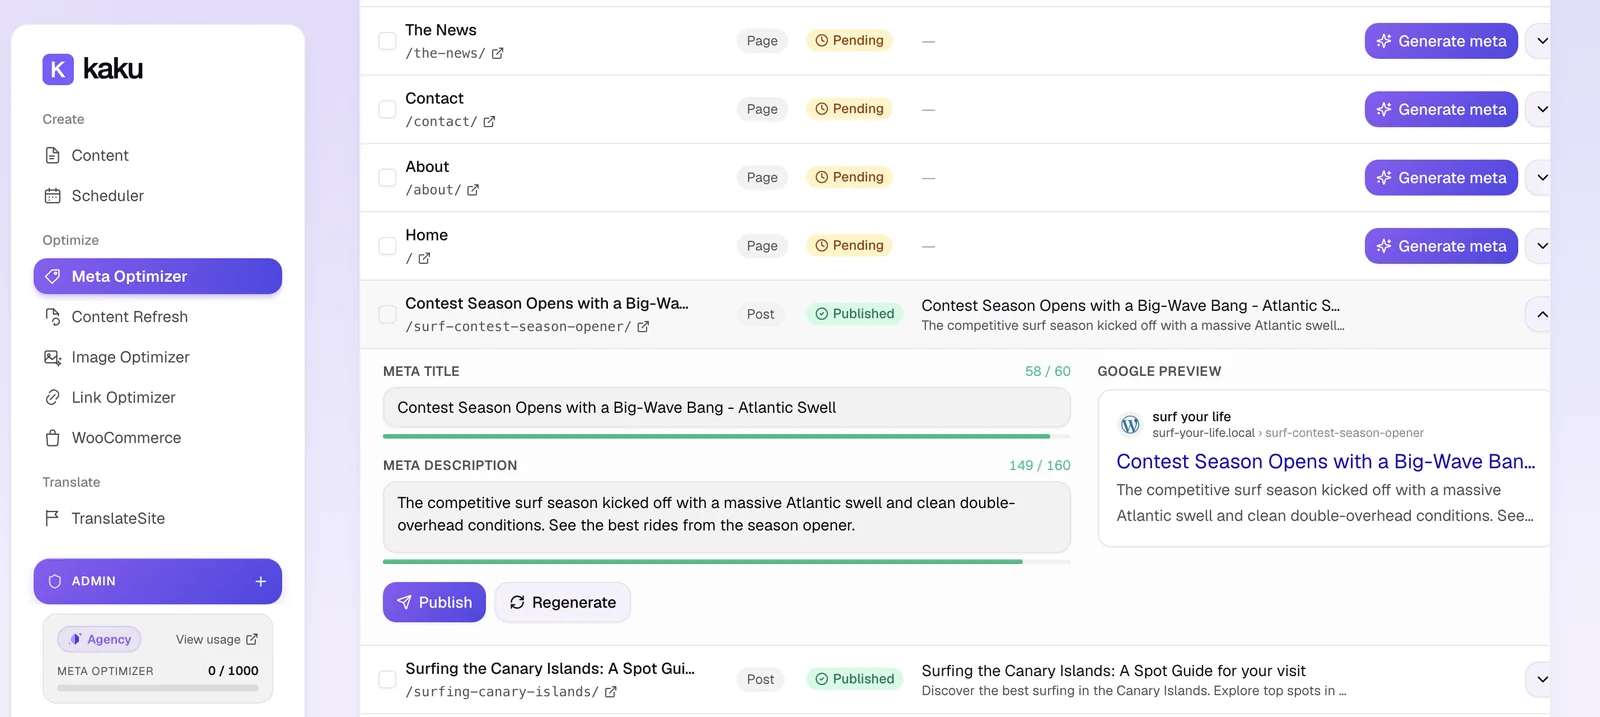Image resolution: width=1600 pixels, height=717 pixels.
Task: Expand The News row chevron
Action: (1541, 41)
